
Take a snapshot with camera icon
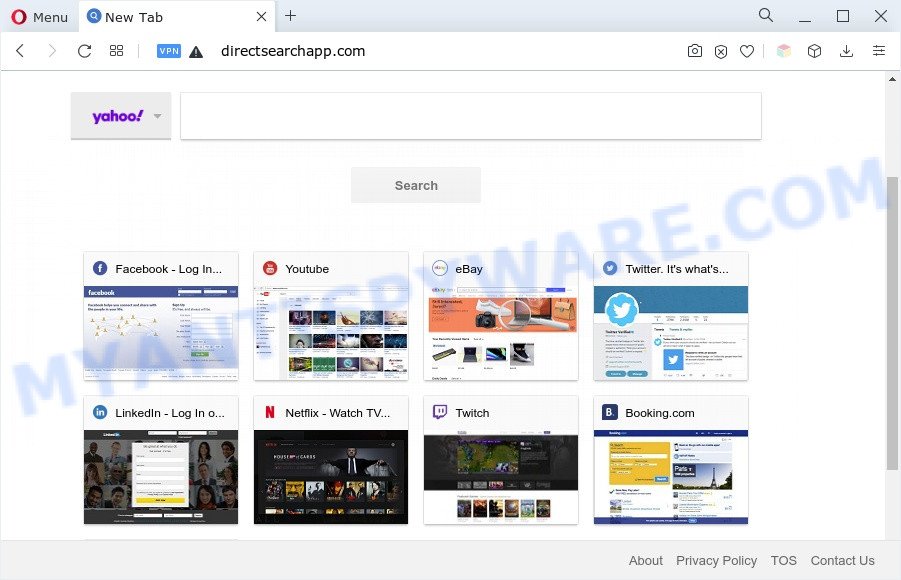(x=695, y=51)
